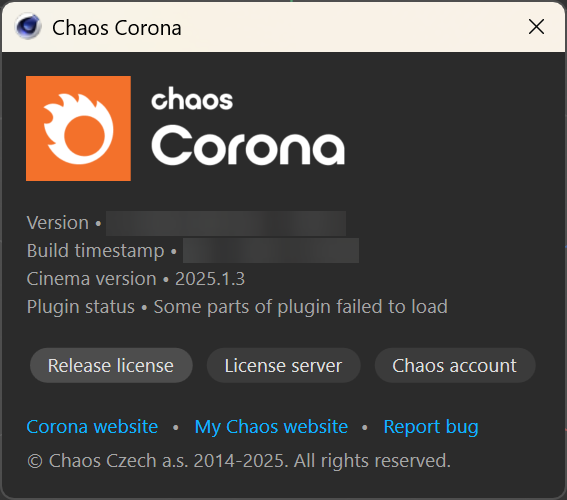Click the Plugin status label
The image size is (567, 500).
(x=81, y=307)
